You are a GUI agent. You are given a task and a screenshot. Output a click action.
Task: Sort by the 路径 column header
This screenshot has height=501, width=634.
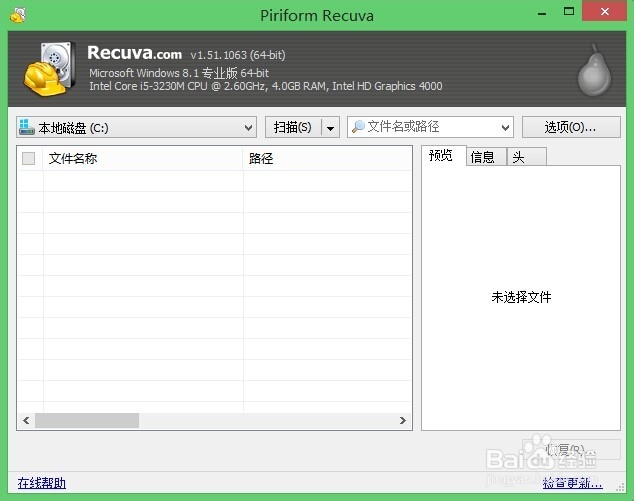pos(327,158)
